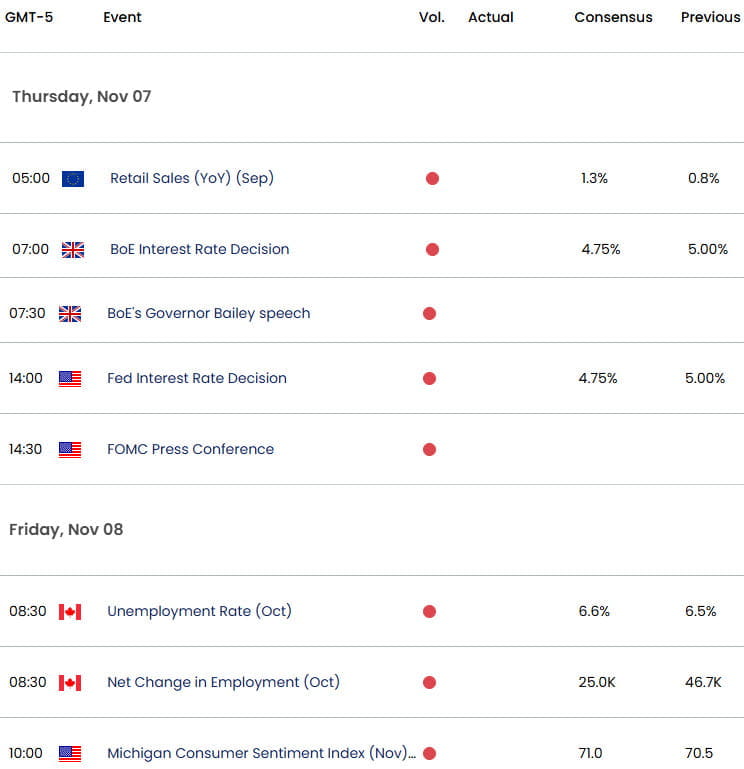Click the red volatility dot for Retail Sales
This screenshot has height=769, width=744.
432,179
